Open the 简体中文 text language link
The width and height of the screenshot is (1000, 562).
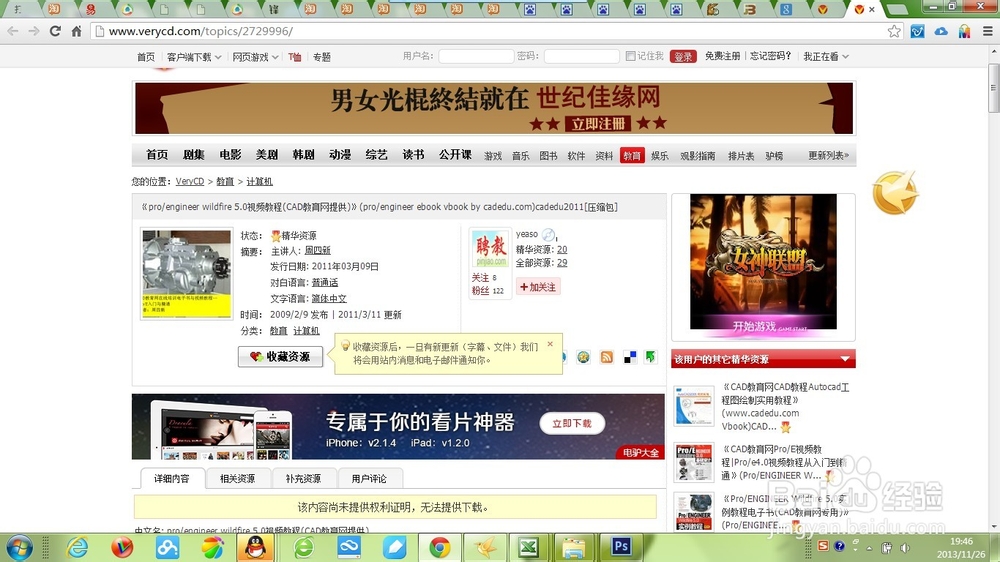point(329,299)
